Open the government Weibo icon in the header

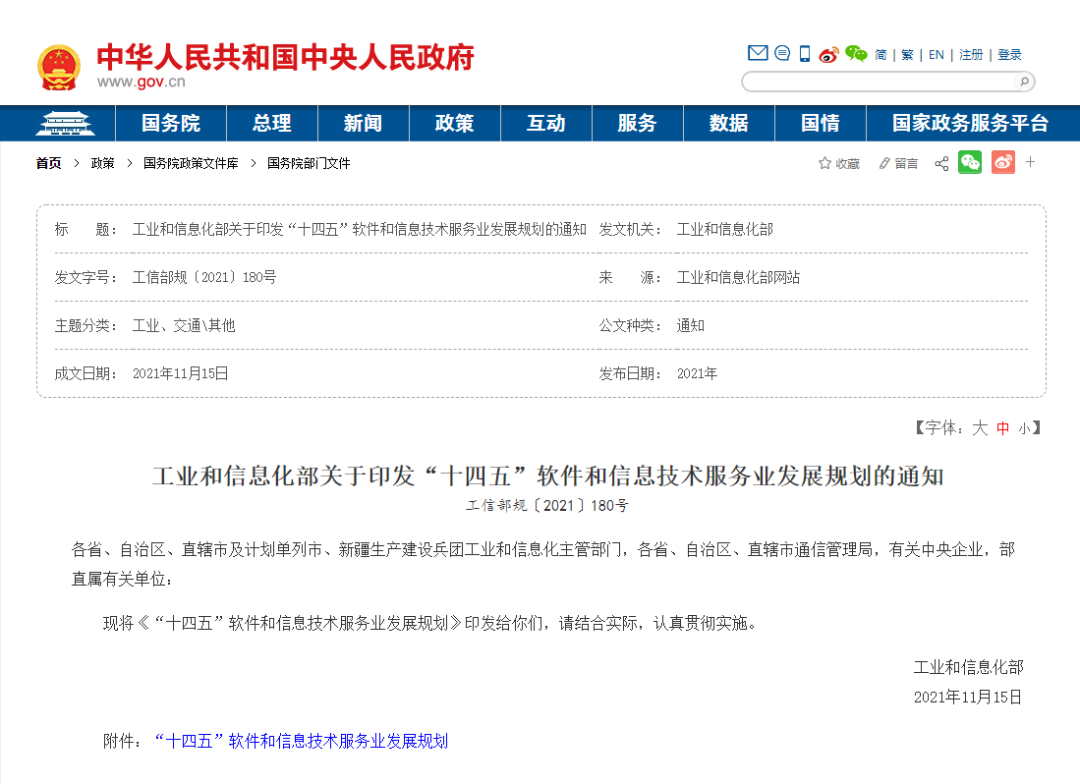(828, 55)
